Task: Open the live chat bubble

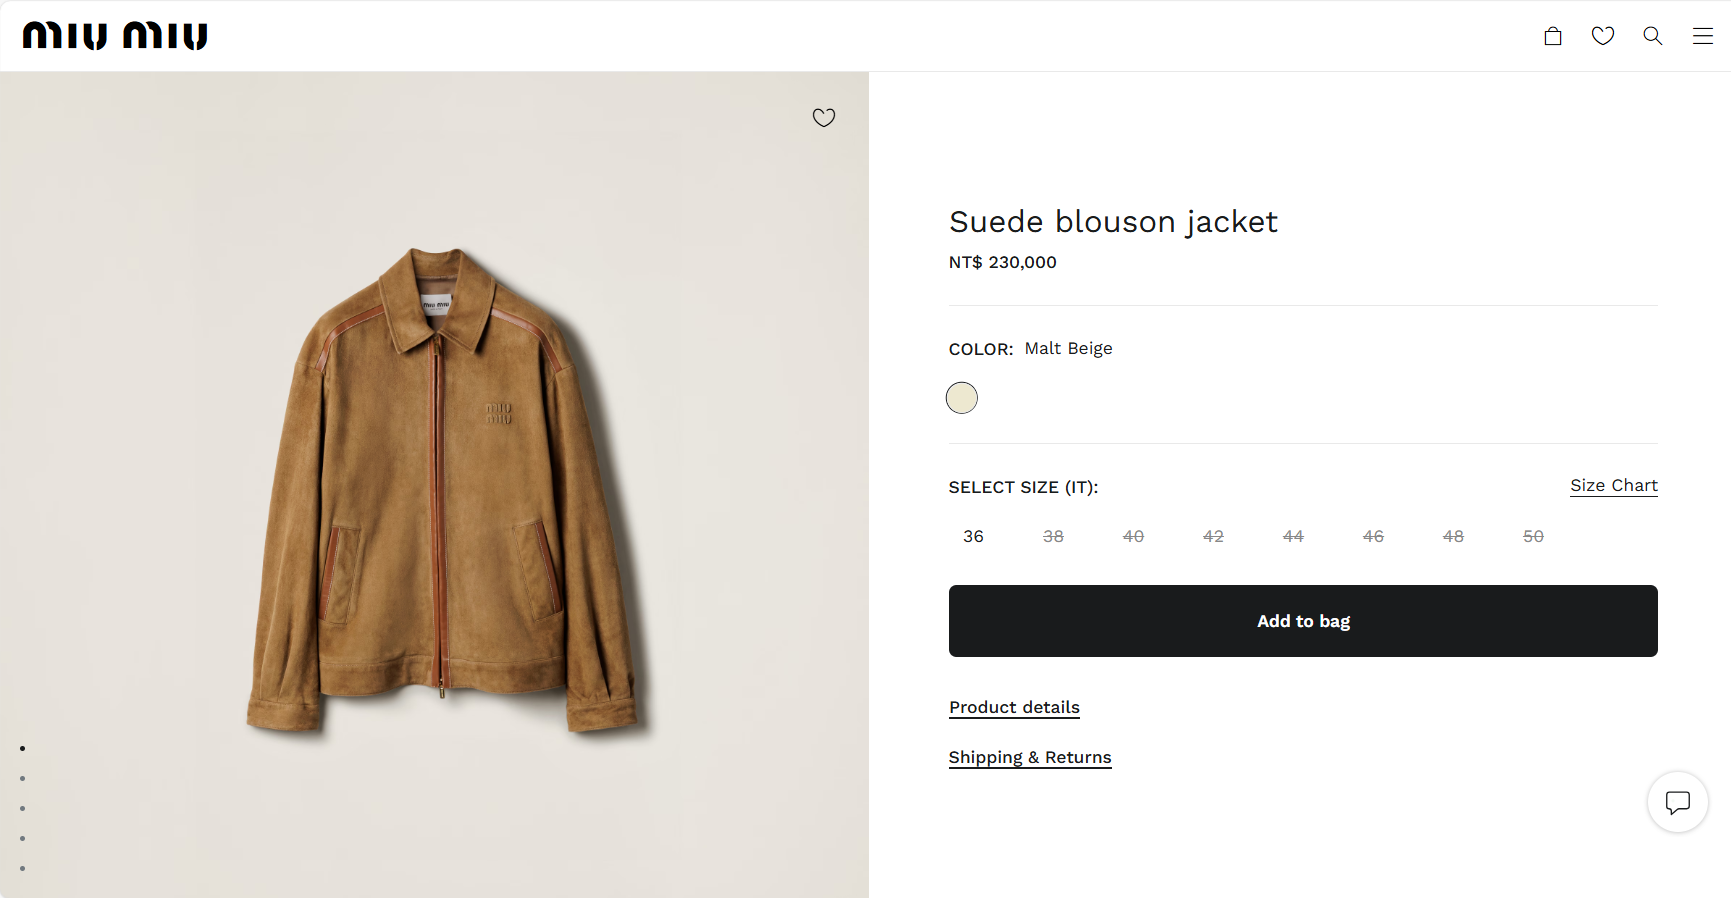Action: click(1677, 802)
